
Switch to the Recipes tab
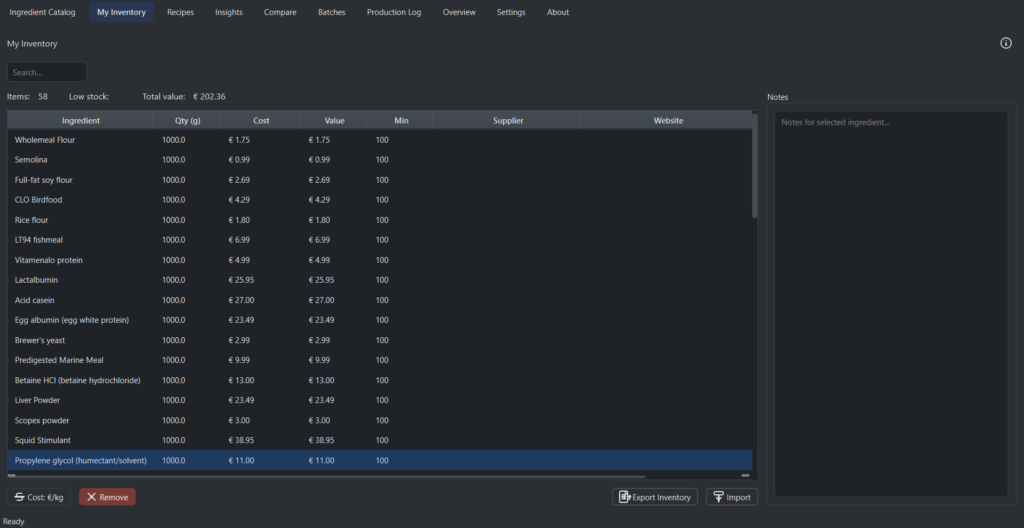[180, 12]
